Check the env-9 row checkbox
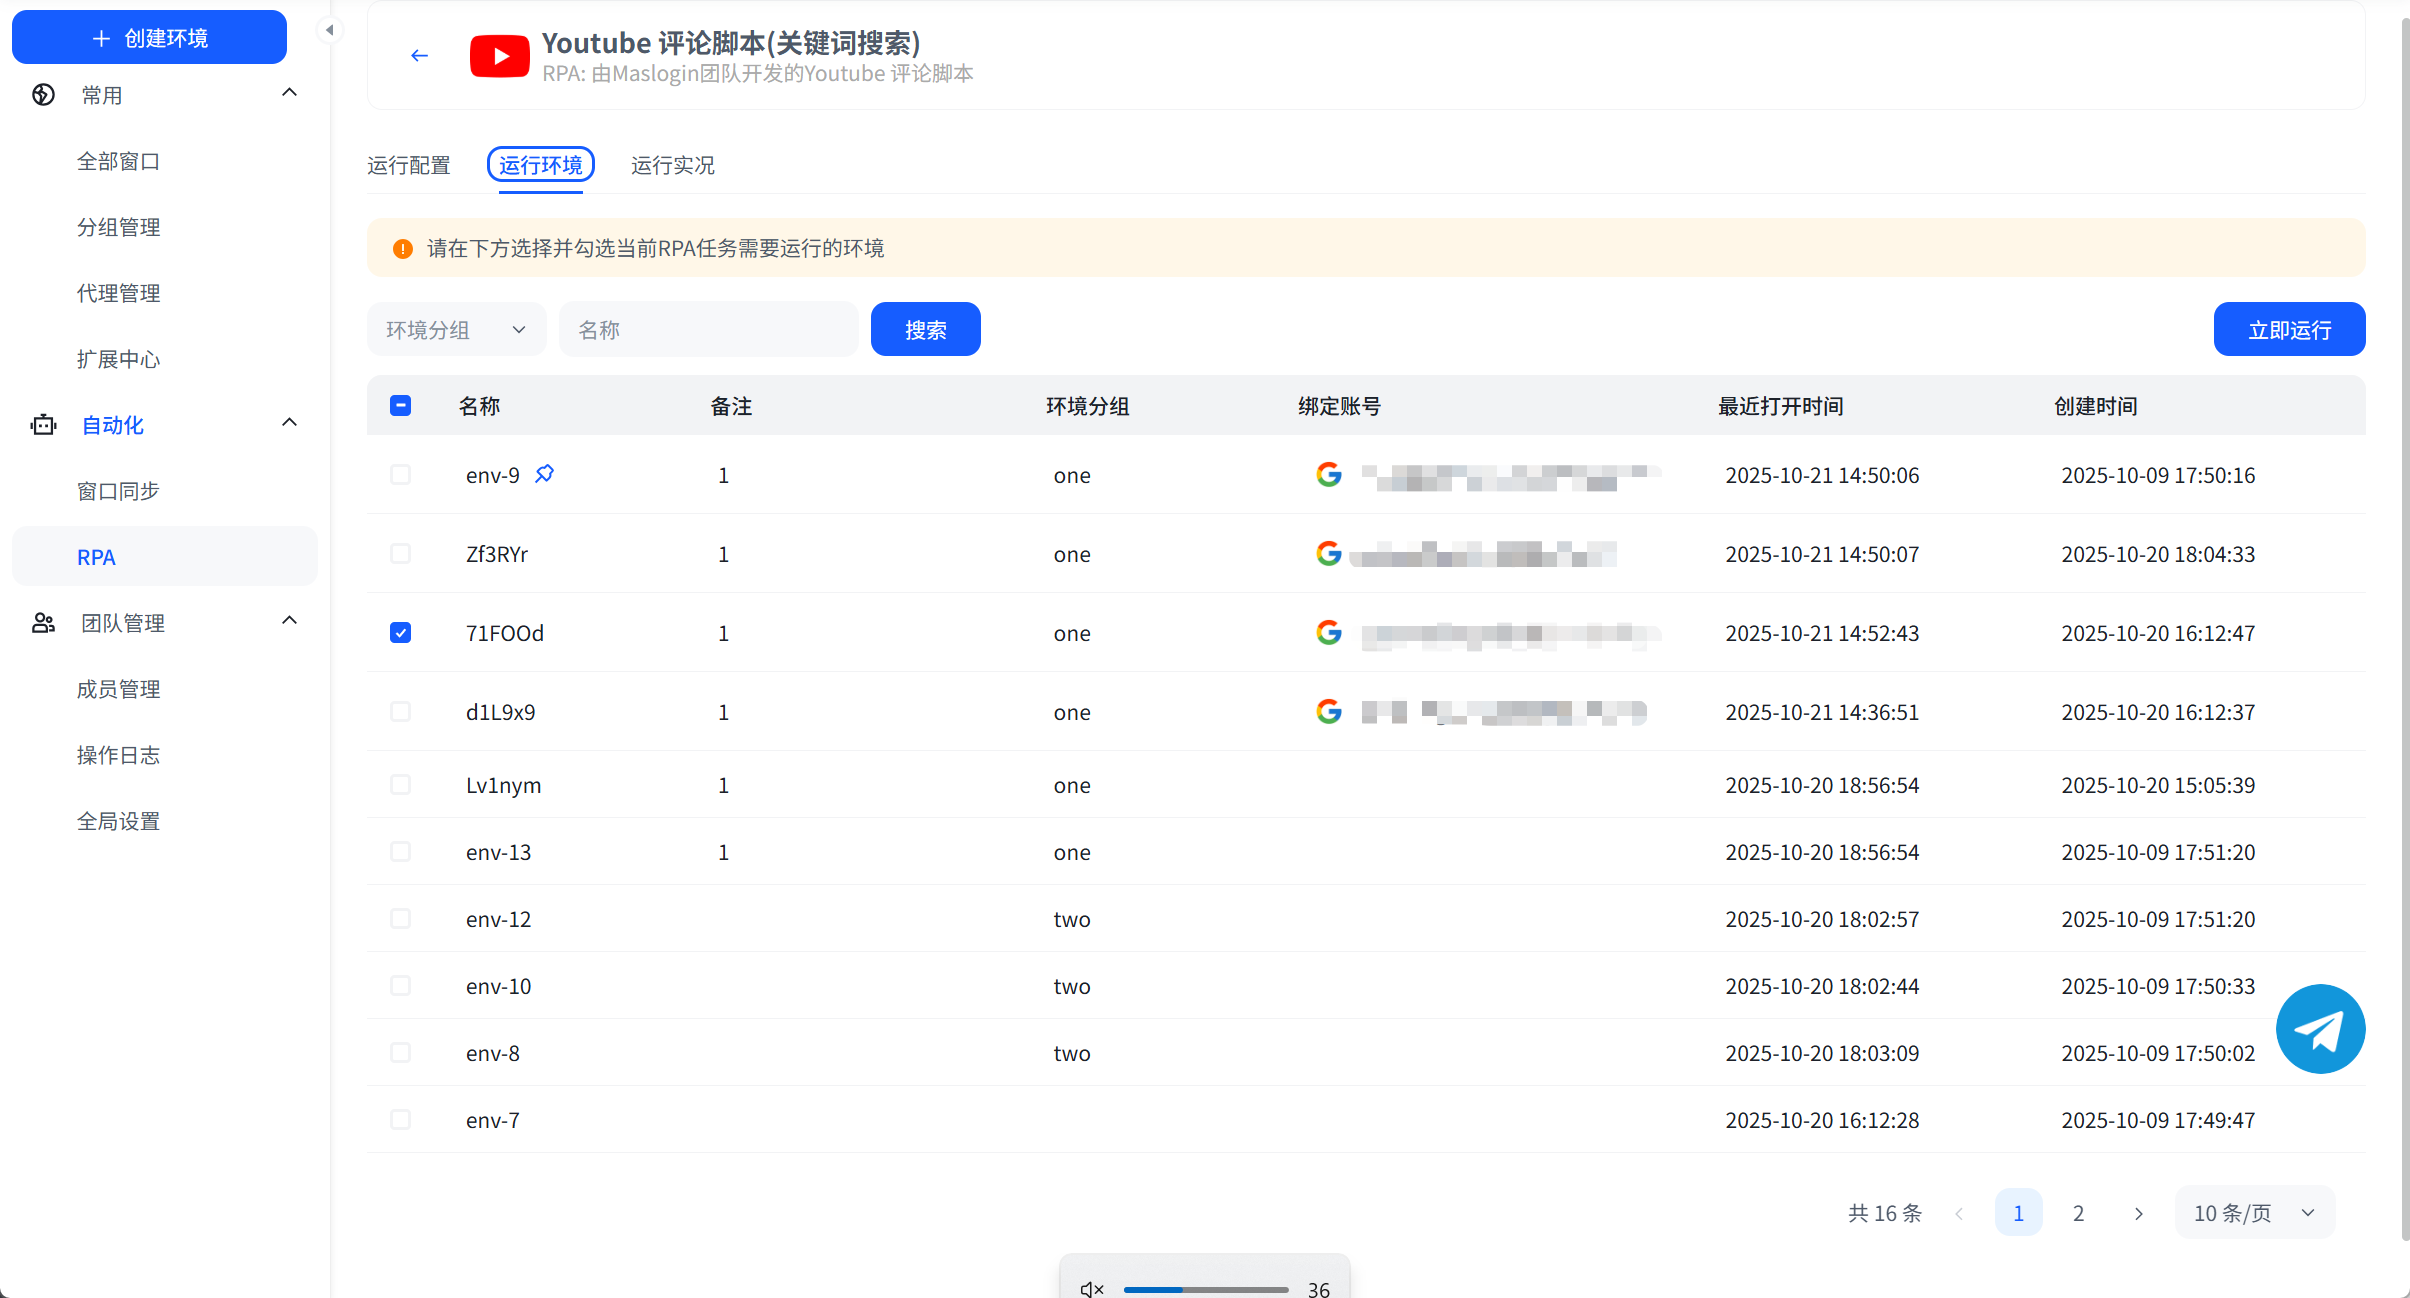2410x1298 pixels. (400, 475)
